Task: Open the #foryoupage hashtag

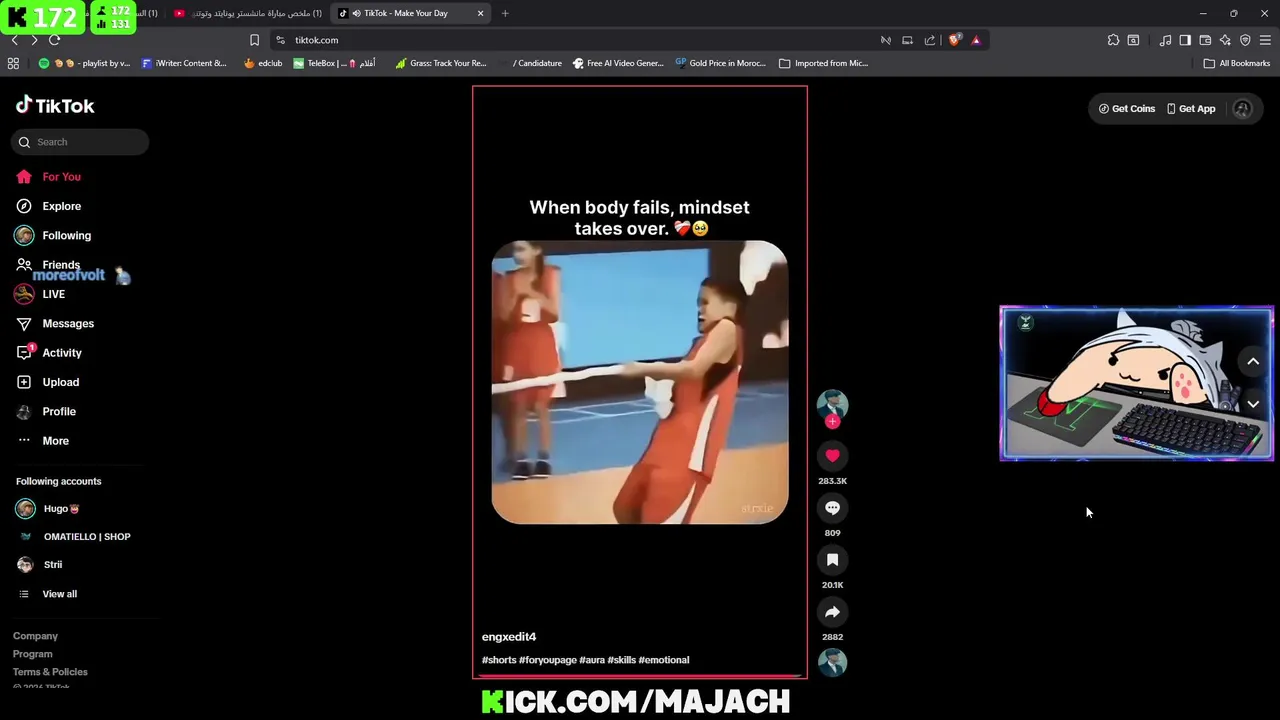Action: point(548,660)
